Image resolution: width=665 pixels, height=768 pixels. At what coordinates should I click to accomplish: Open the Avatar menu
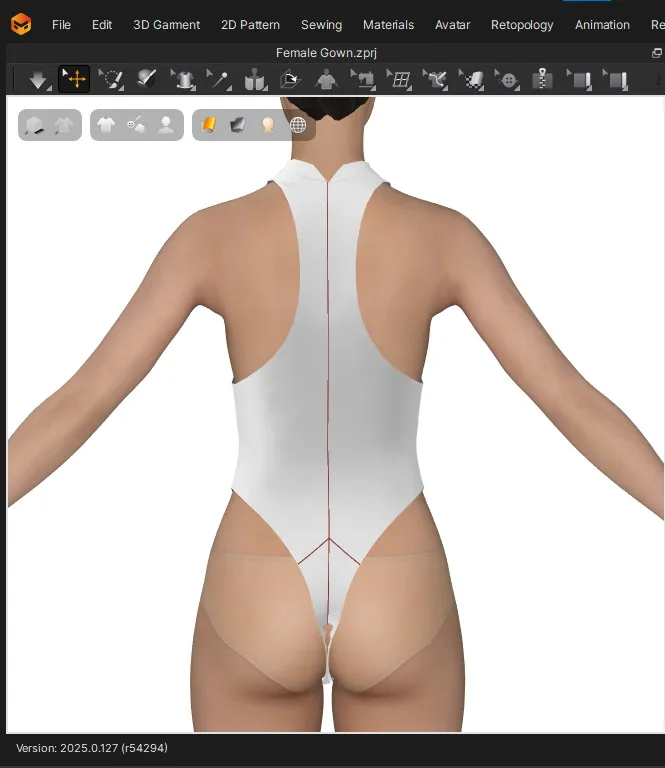(x=452, y=24)
